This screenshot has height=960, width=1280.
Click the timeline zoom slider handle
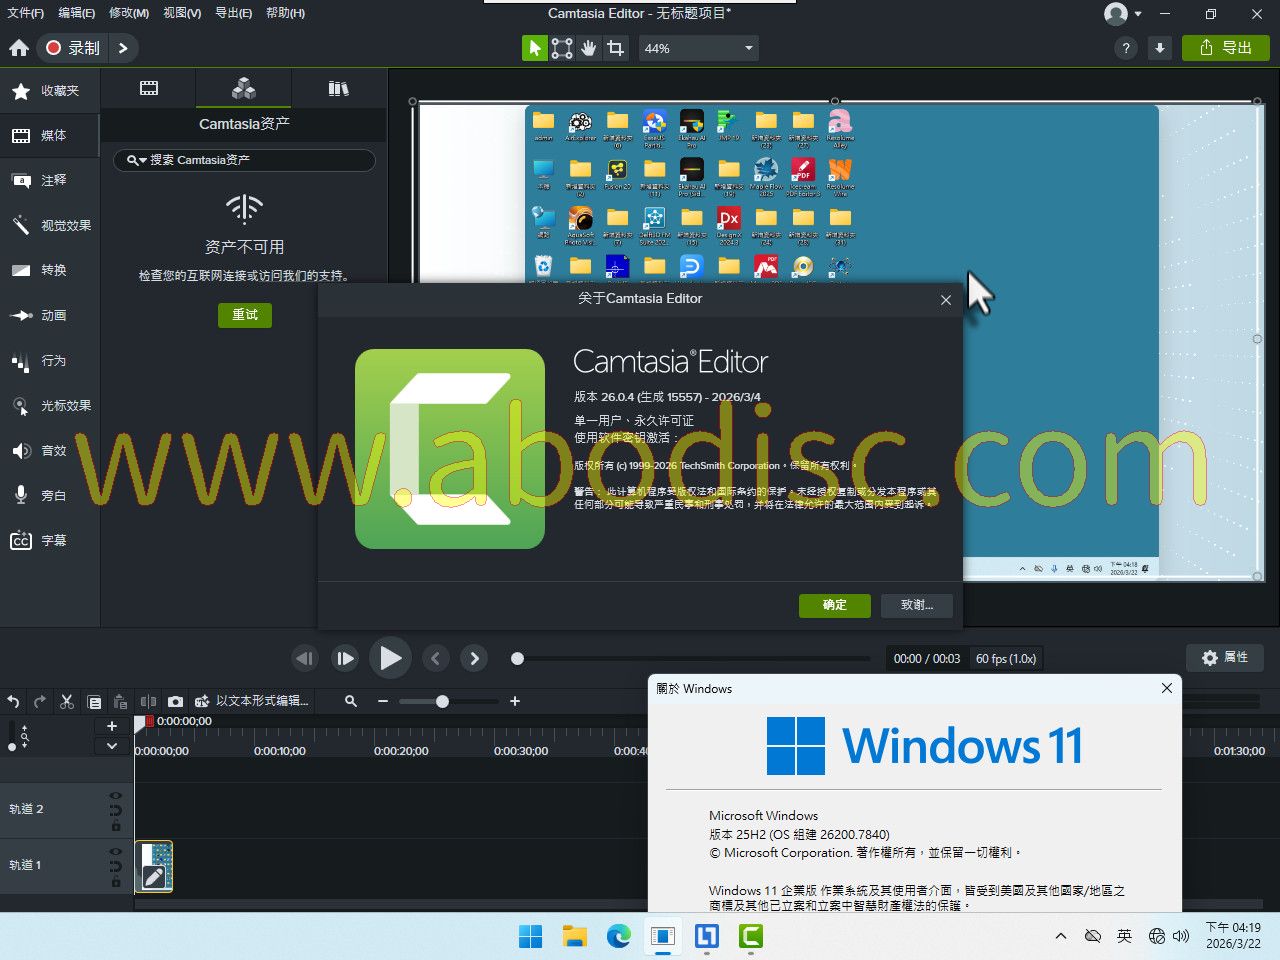(442, 701)
